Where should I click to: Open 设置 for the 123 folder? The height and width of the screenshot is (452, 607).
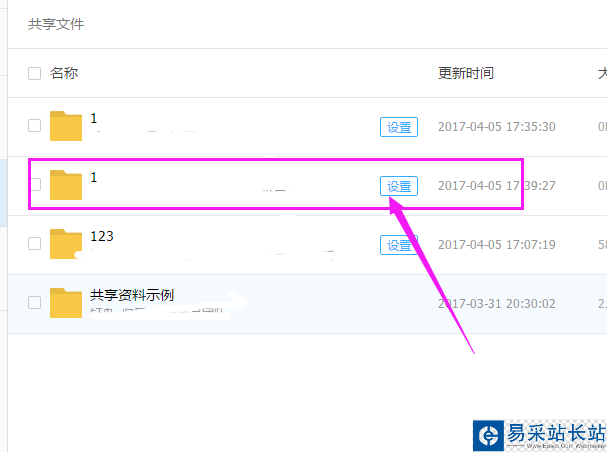399,245
